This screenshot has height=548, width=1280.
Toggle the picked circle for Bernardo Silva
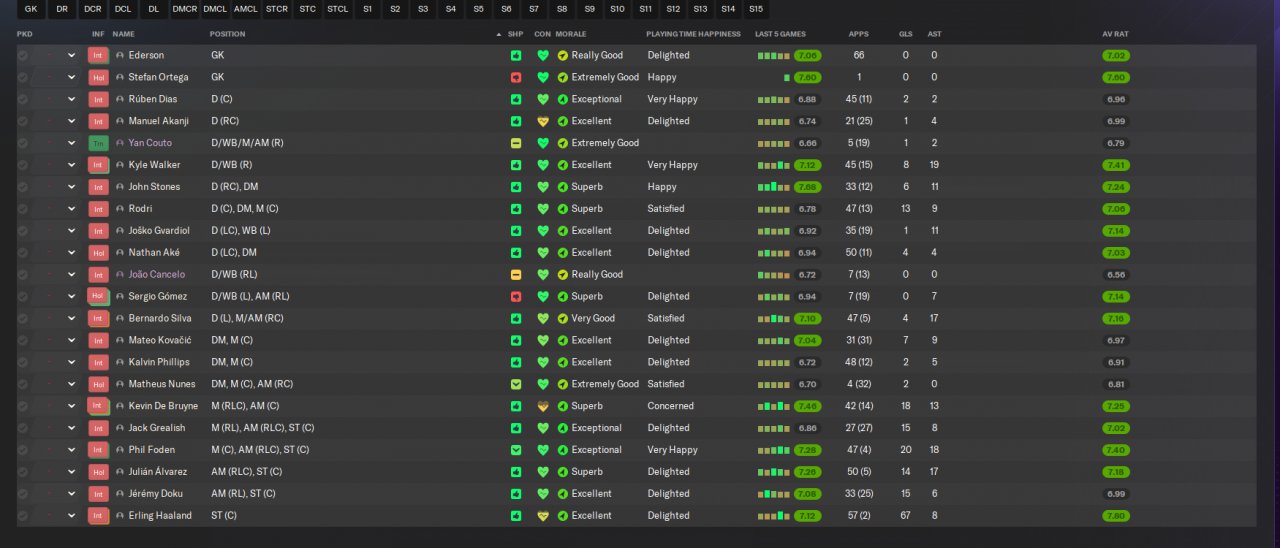tap(23, 318)
